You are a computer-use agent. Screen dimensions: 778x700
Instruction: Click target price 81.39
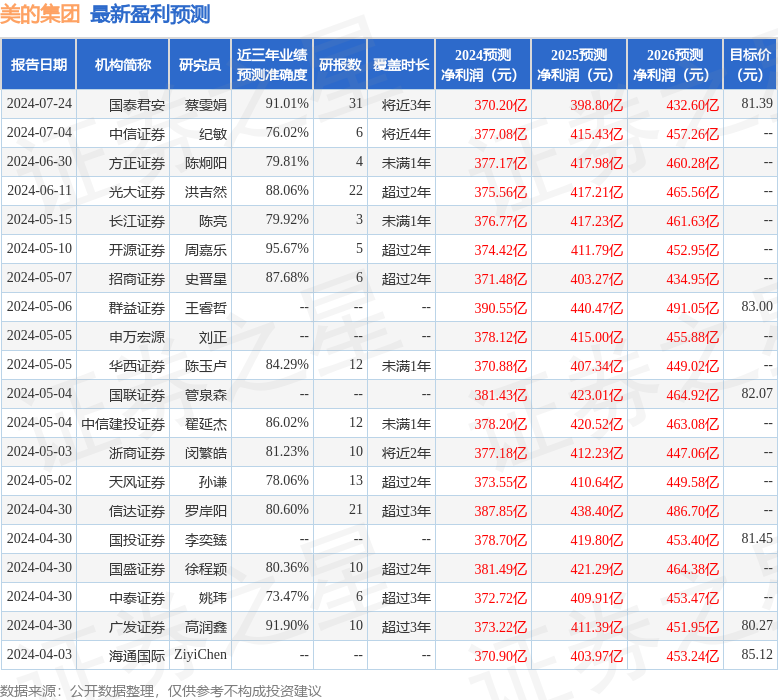(x=757, y=104)
